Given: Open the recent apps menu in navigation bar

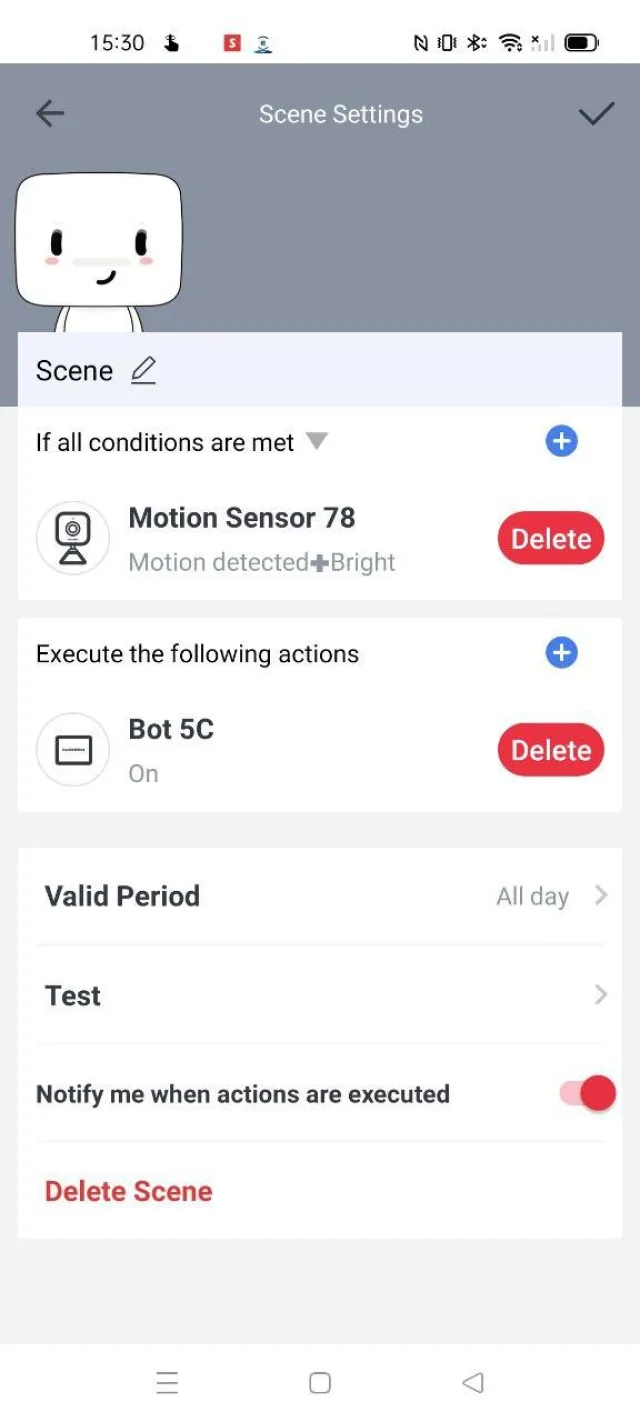Looking at the screenshot, I should (x=167, y=1382).
